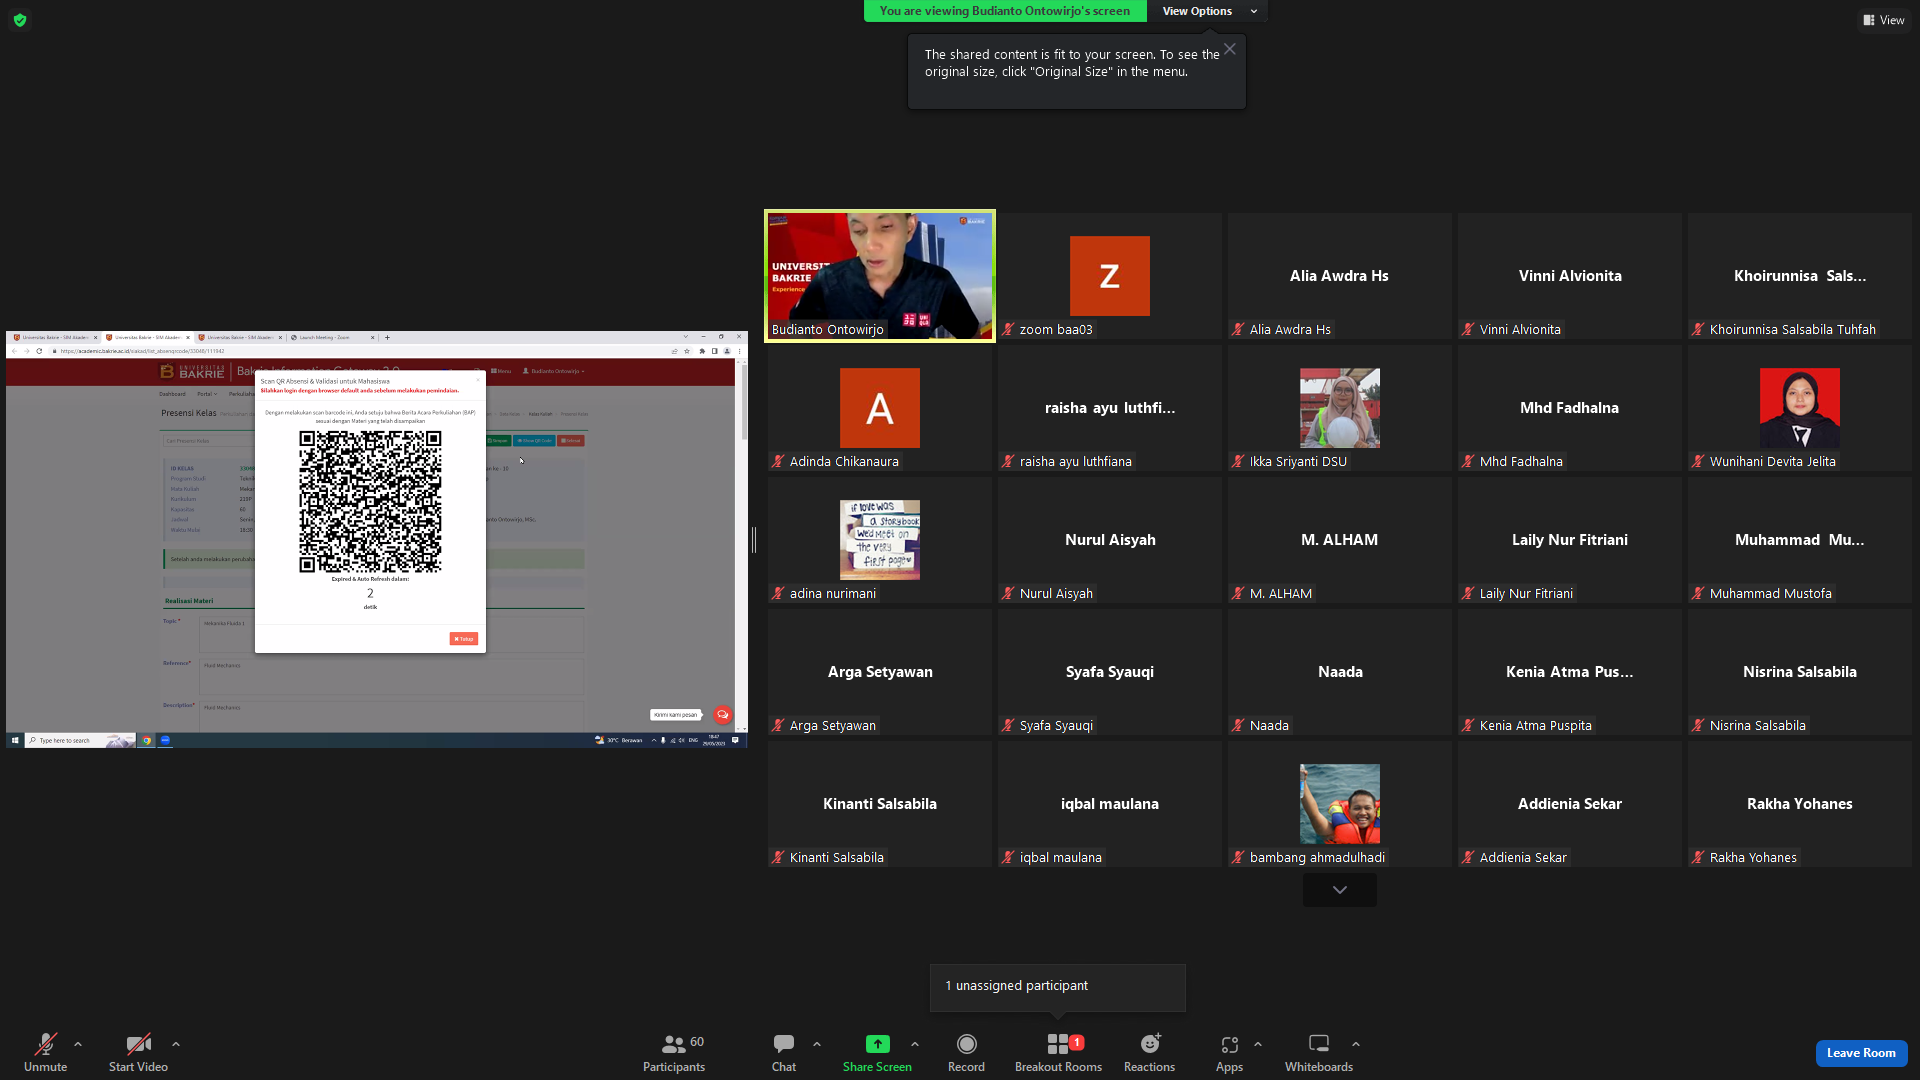Image resolution: width=1920 pixels, height=1080 pixels.
Task: Expand the arrow beside Whiteboards
Action: click(x=1356, y=1044)
